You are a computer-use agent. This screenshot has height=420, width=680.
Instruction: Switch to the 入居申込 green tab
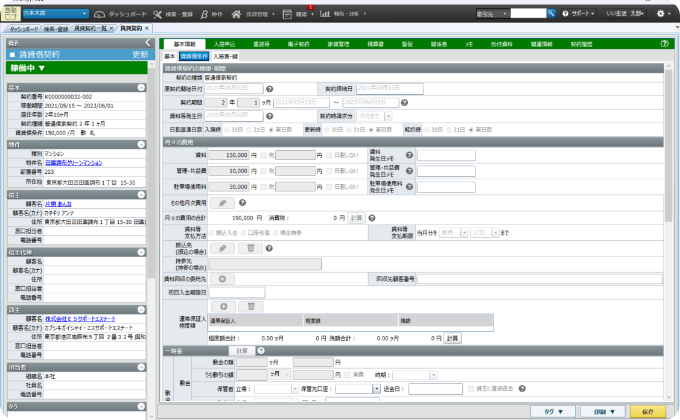point(224,44)
